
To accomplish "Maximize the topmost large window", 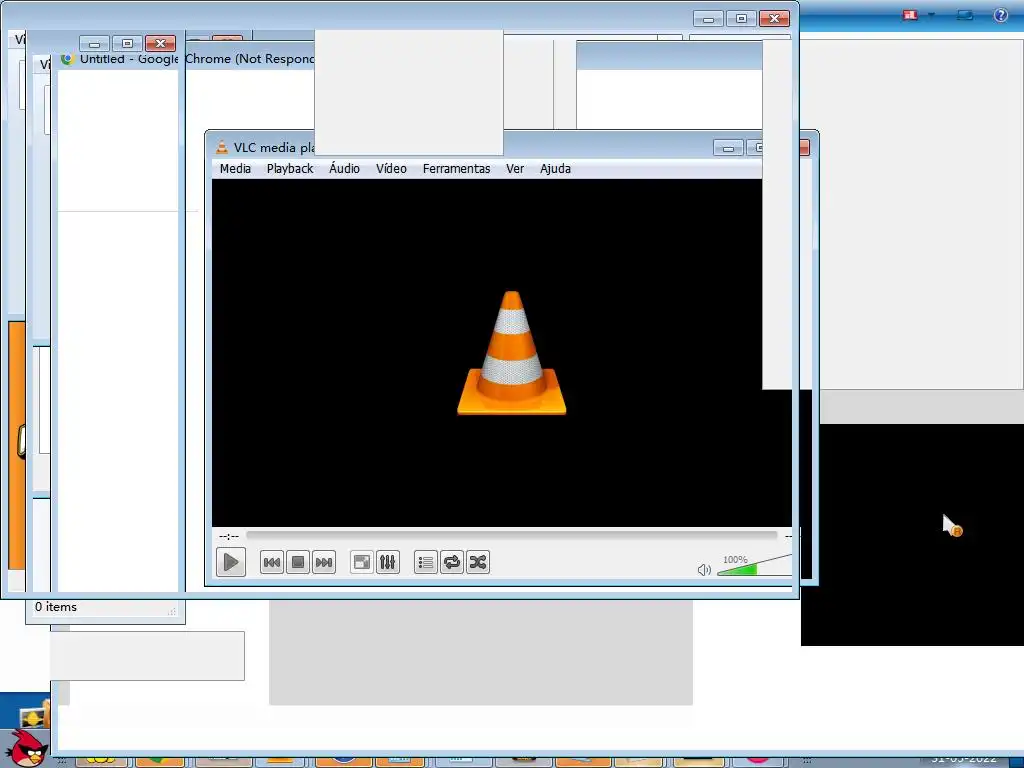I will click(x=741, y=18).
